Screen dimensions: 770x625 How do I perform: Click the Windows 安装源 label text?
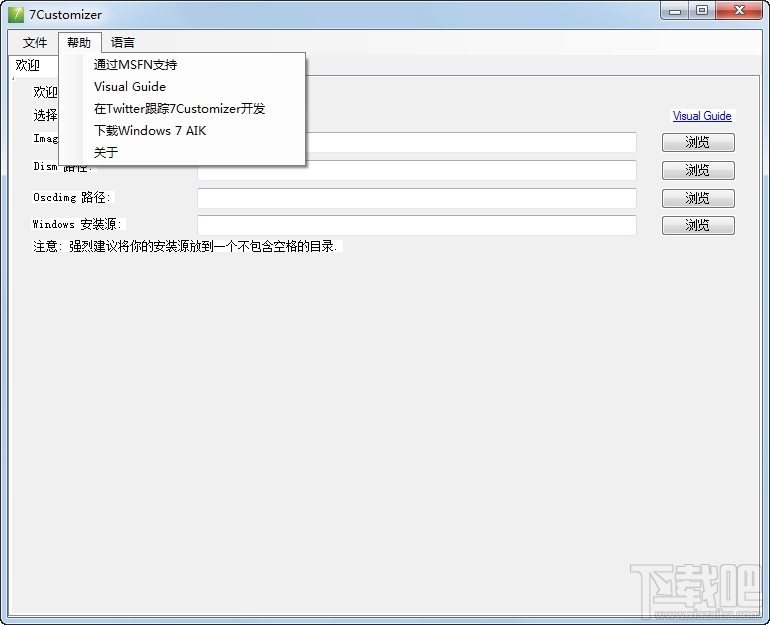coord(78,224)
